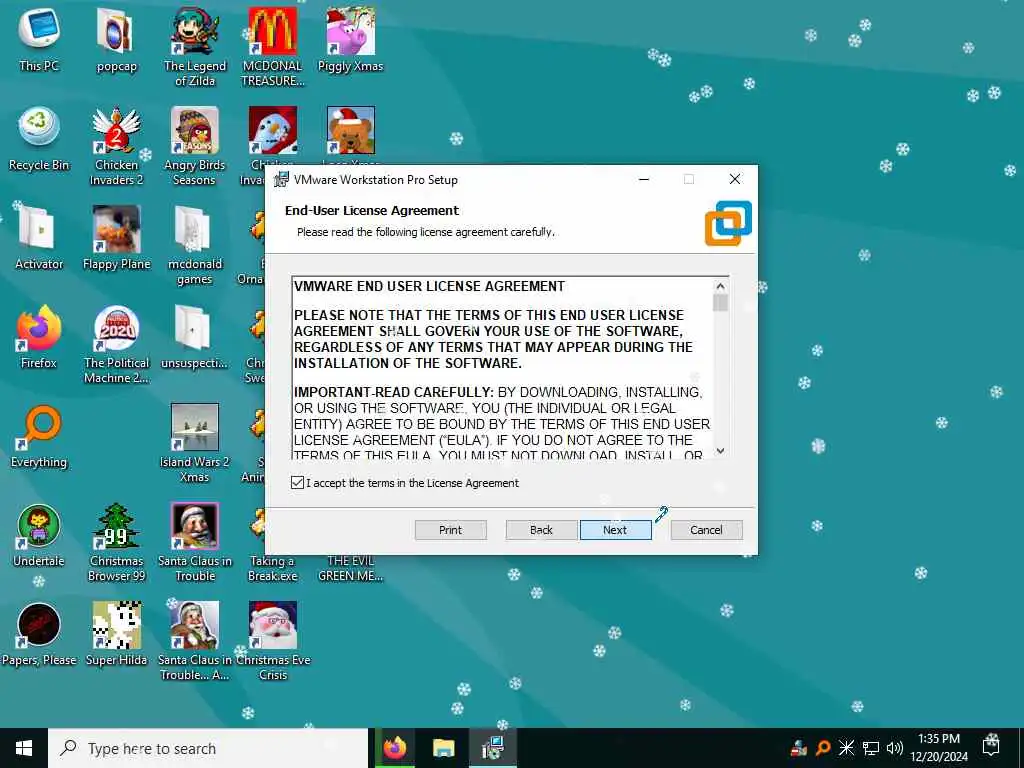Select the mcdonald games folder
1024x768 pixels.
tap(195, 246)
